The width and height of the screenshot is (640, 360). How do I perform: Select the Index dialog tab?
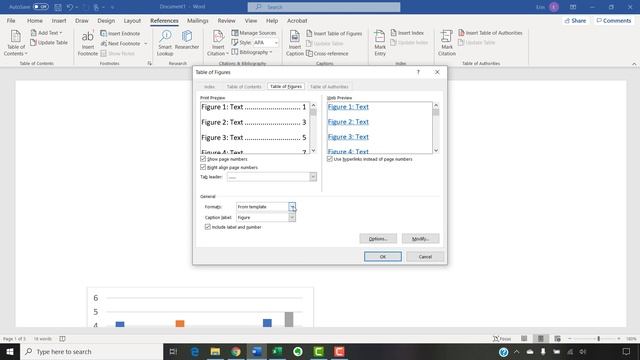coord(209,87)
